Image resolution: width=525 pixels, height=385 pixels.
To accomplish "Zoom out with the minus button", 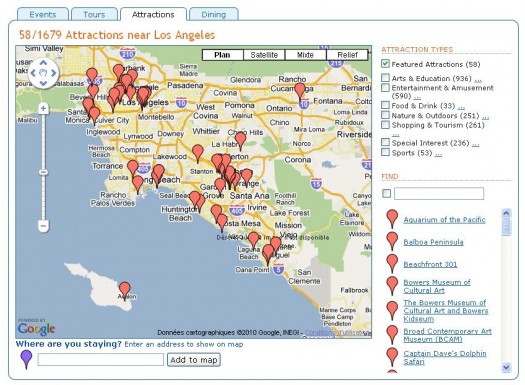I will tap(43, 226).
